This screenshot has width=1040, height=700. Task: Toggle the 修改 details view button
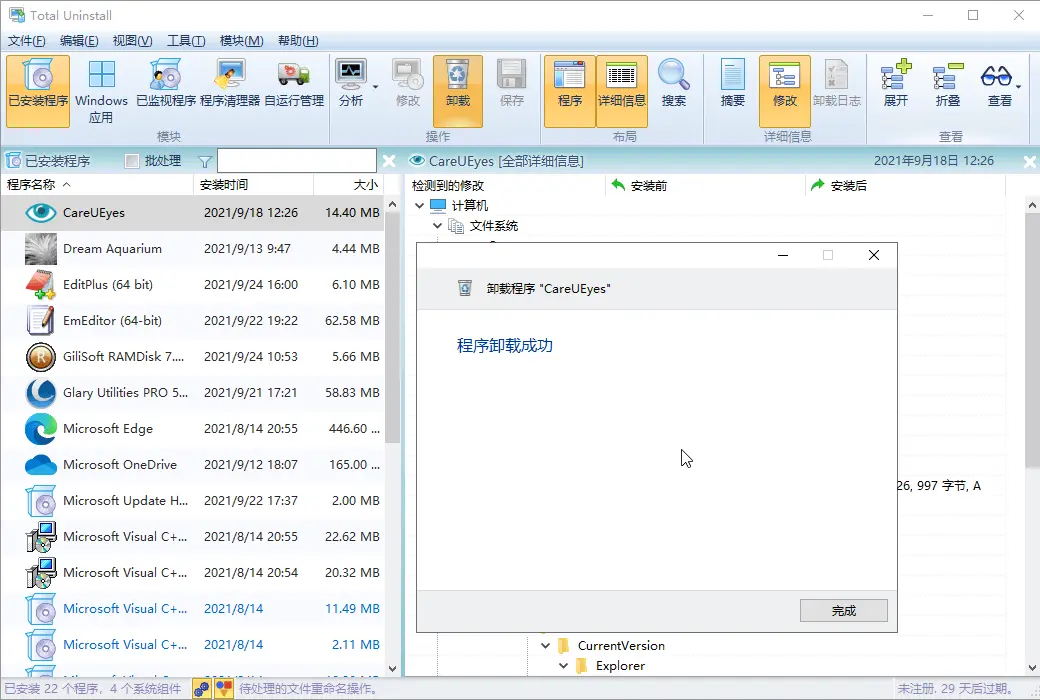785,90
